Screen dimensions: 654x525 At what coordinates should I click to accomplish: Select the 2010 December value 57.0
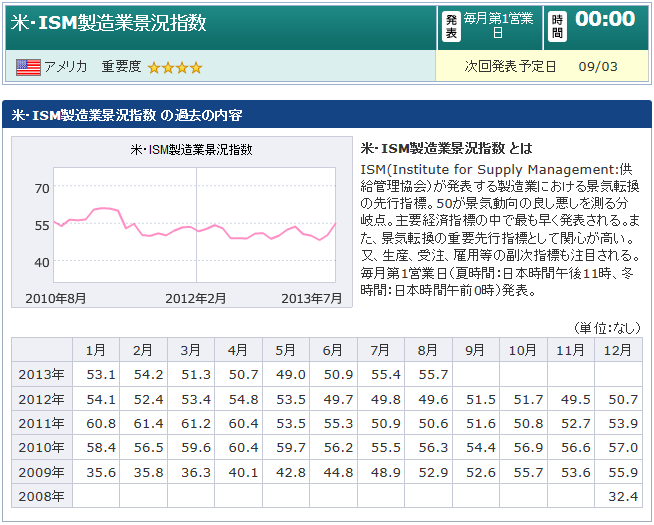(623, 448)
